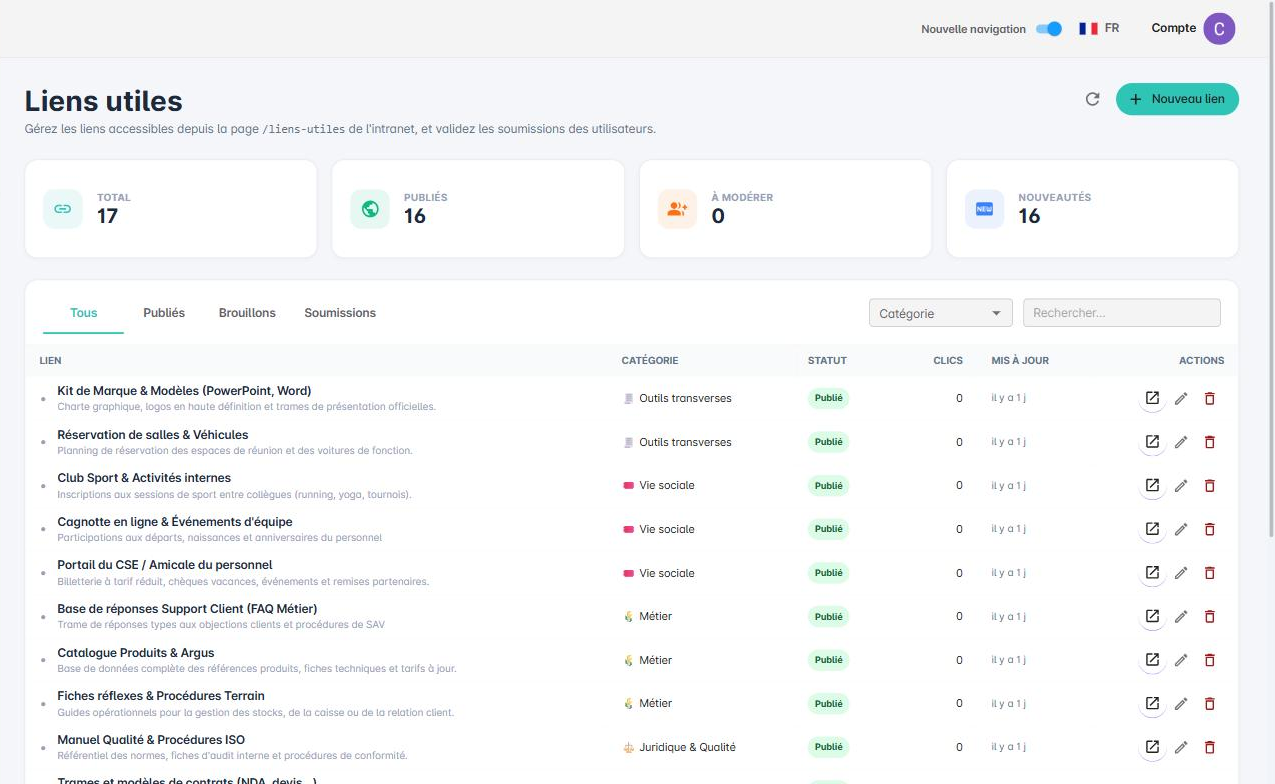Click Vie sociale on Club Sport row

(x=667, y=485)
